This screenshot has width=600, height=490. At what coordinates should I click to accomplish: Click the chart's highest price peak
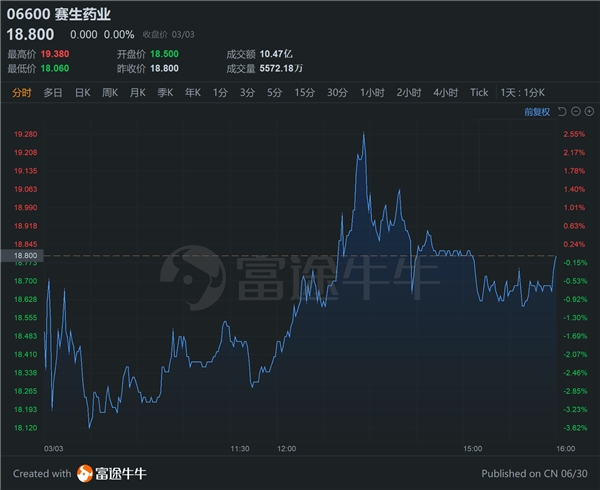364,133
